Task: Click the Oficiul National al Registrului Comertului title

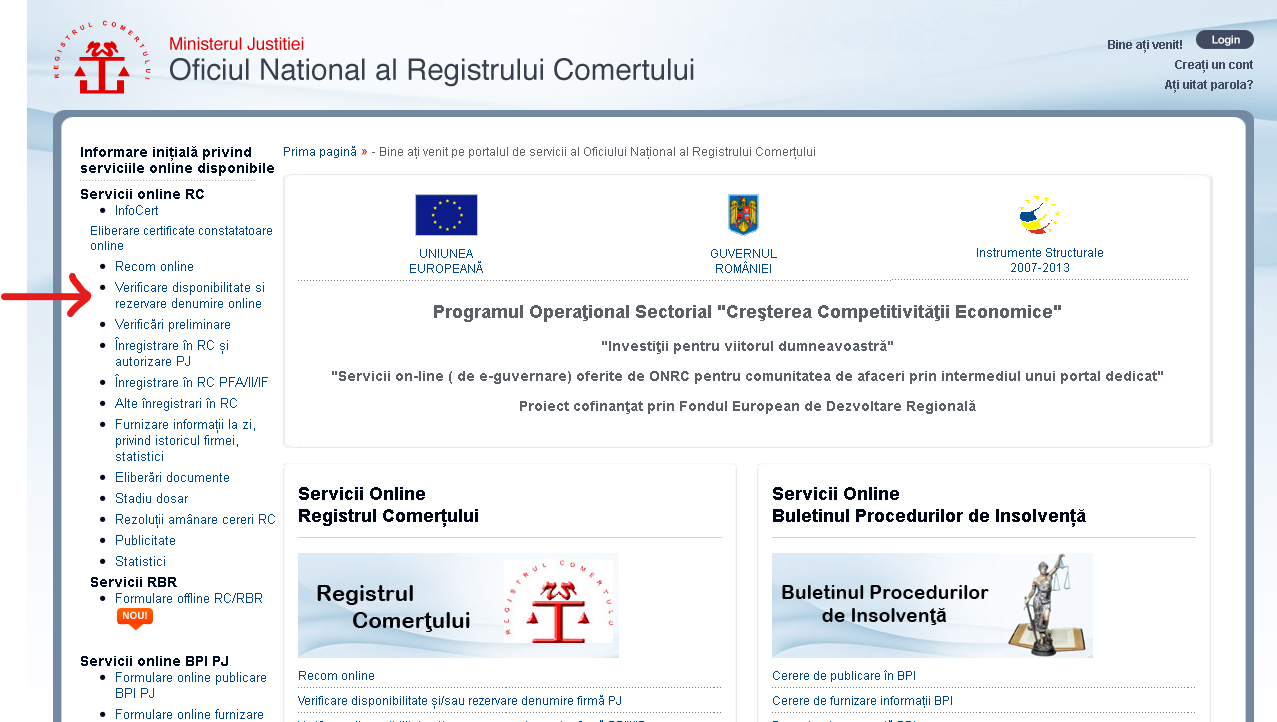Action: pos(431,70)
